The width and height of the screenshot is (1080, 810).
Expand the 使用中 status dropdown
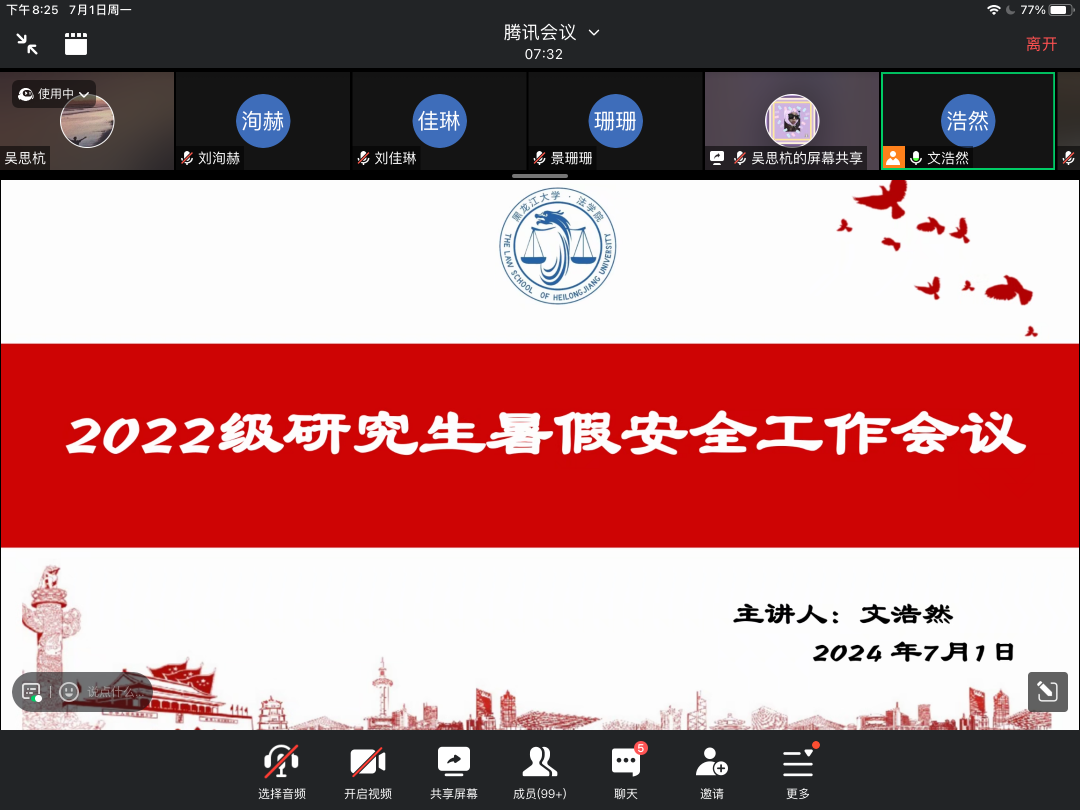tap(55, 94)
